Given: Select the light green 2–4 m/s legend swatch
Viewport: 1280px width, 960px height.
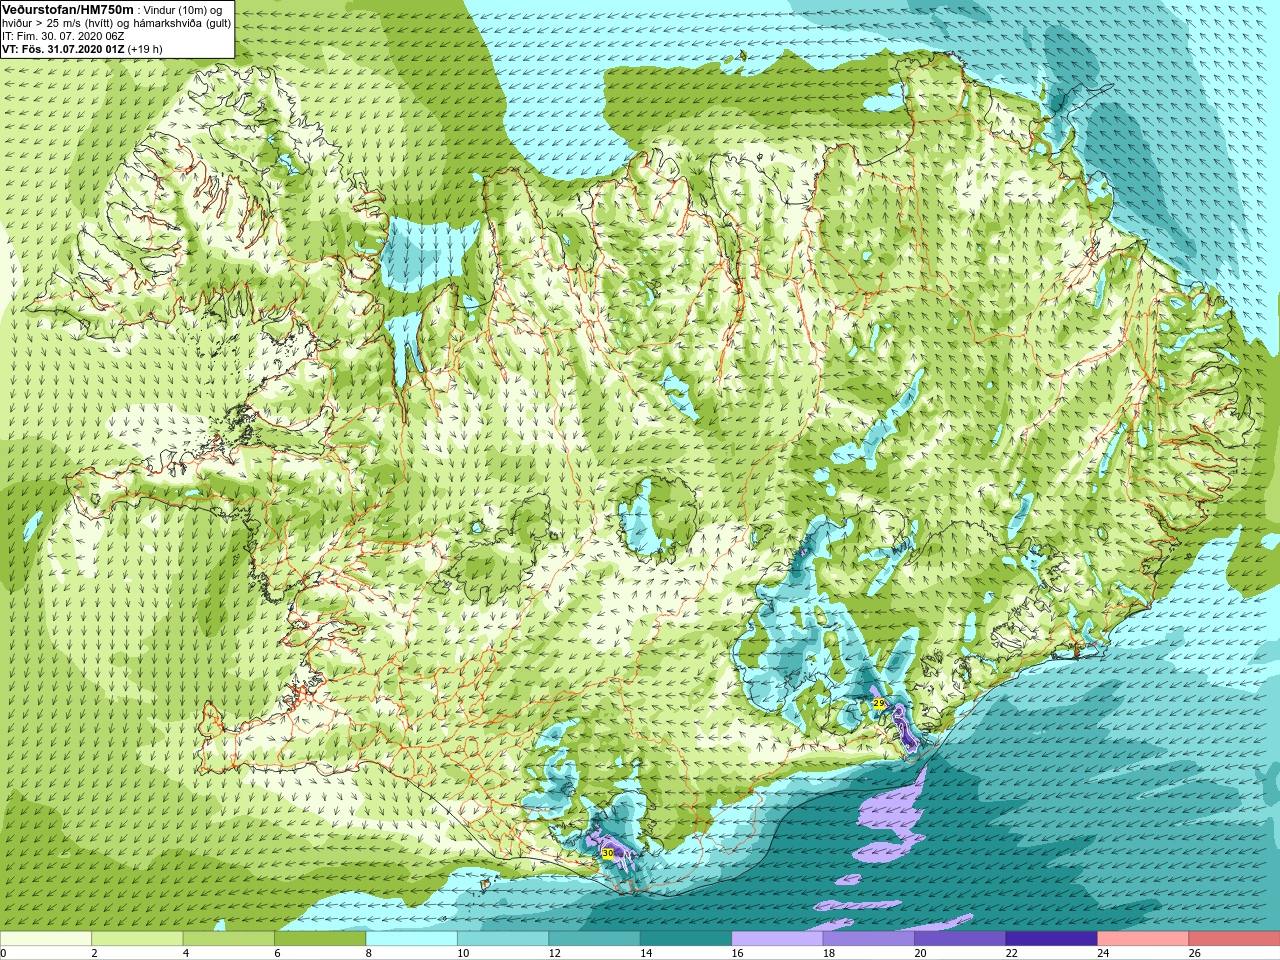Looking at the screenshot, I should point(137,939).
